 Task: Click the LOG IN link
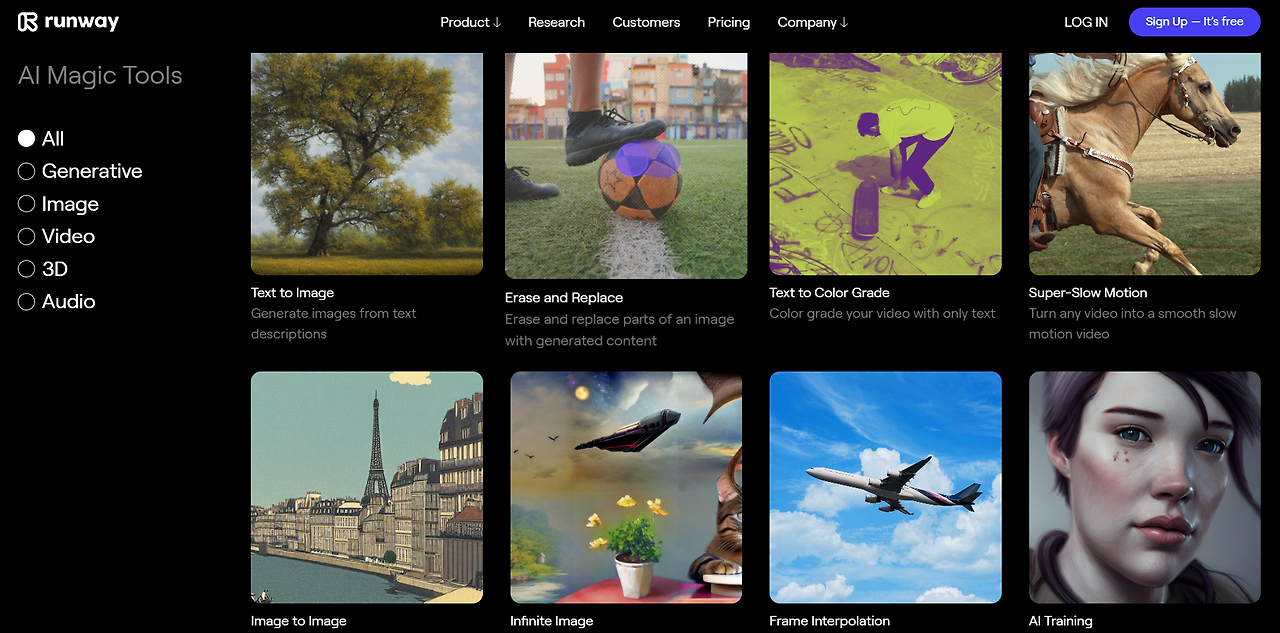(x=1086, y=22)
